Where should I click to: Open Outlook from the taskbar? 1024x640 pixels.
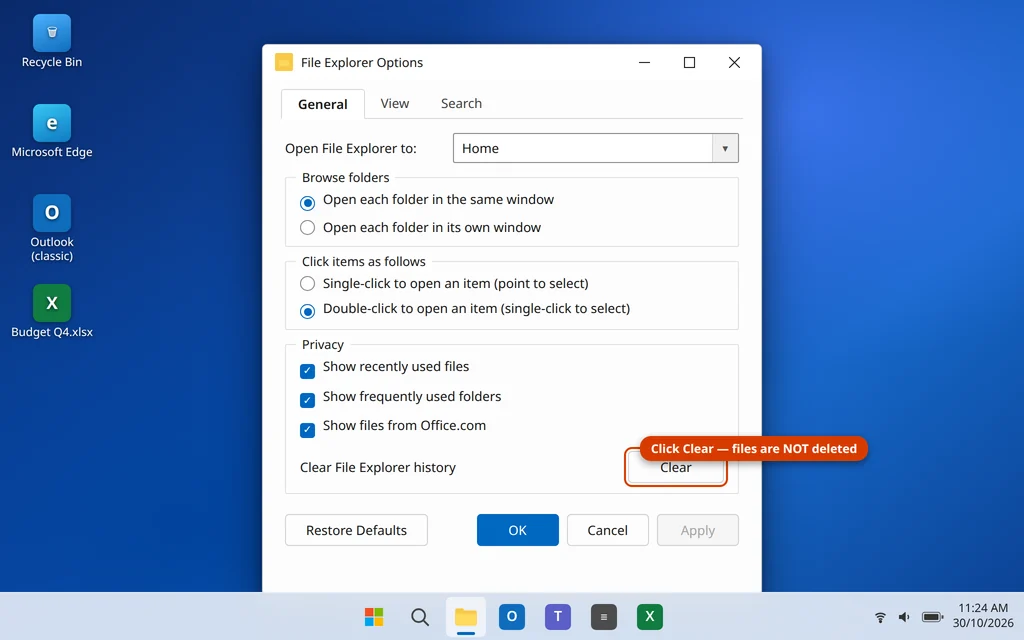tap(512, 616)
